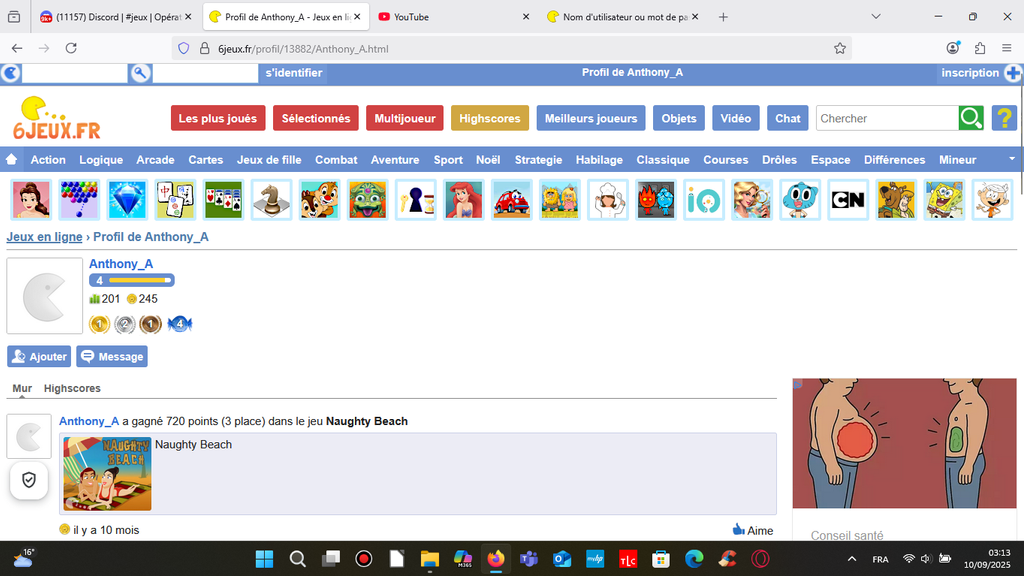The image size is (1024, 576).
Task: Click the Objets button
Action: coord(679,118)
